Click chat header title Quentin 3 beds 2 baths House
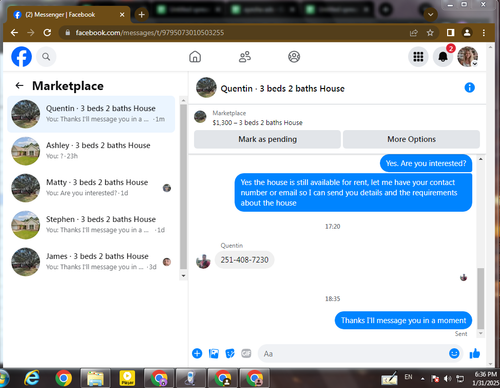 283,89
